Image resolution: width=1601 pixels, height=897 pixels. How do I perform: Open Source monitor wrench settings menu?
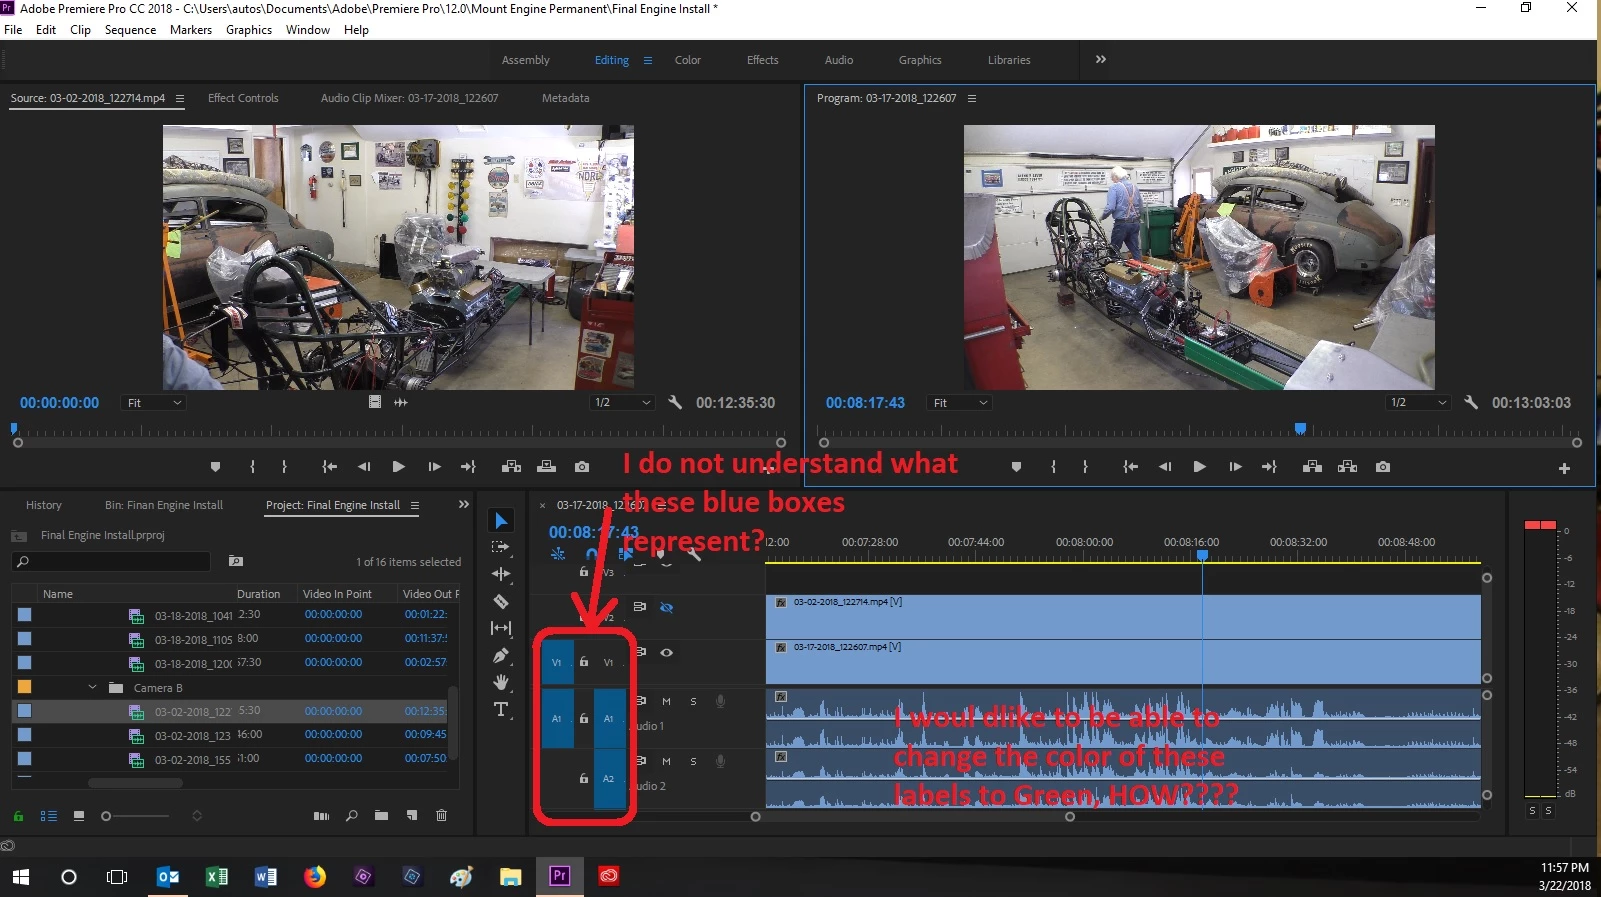(x=675, y=402)
